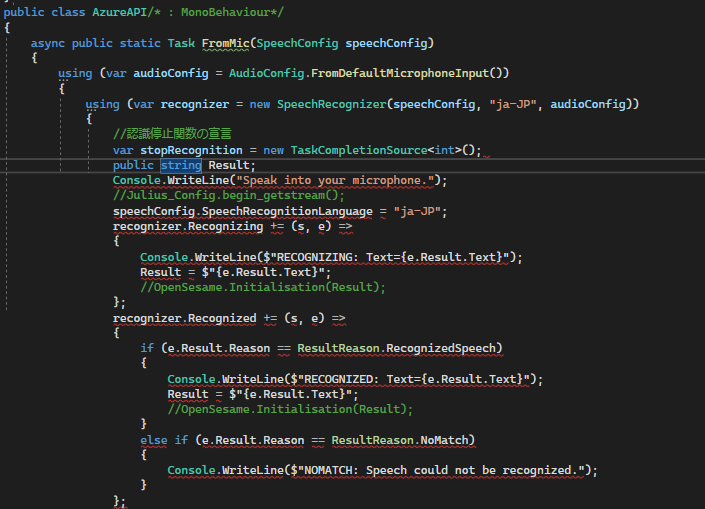This screenshot has width=705, height=509.
Task: Click the "ja-JP" argument in SpeechRecognizer constructor
Action: pos(513,104)
